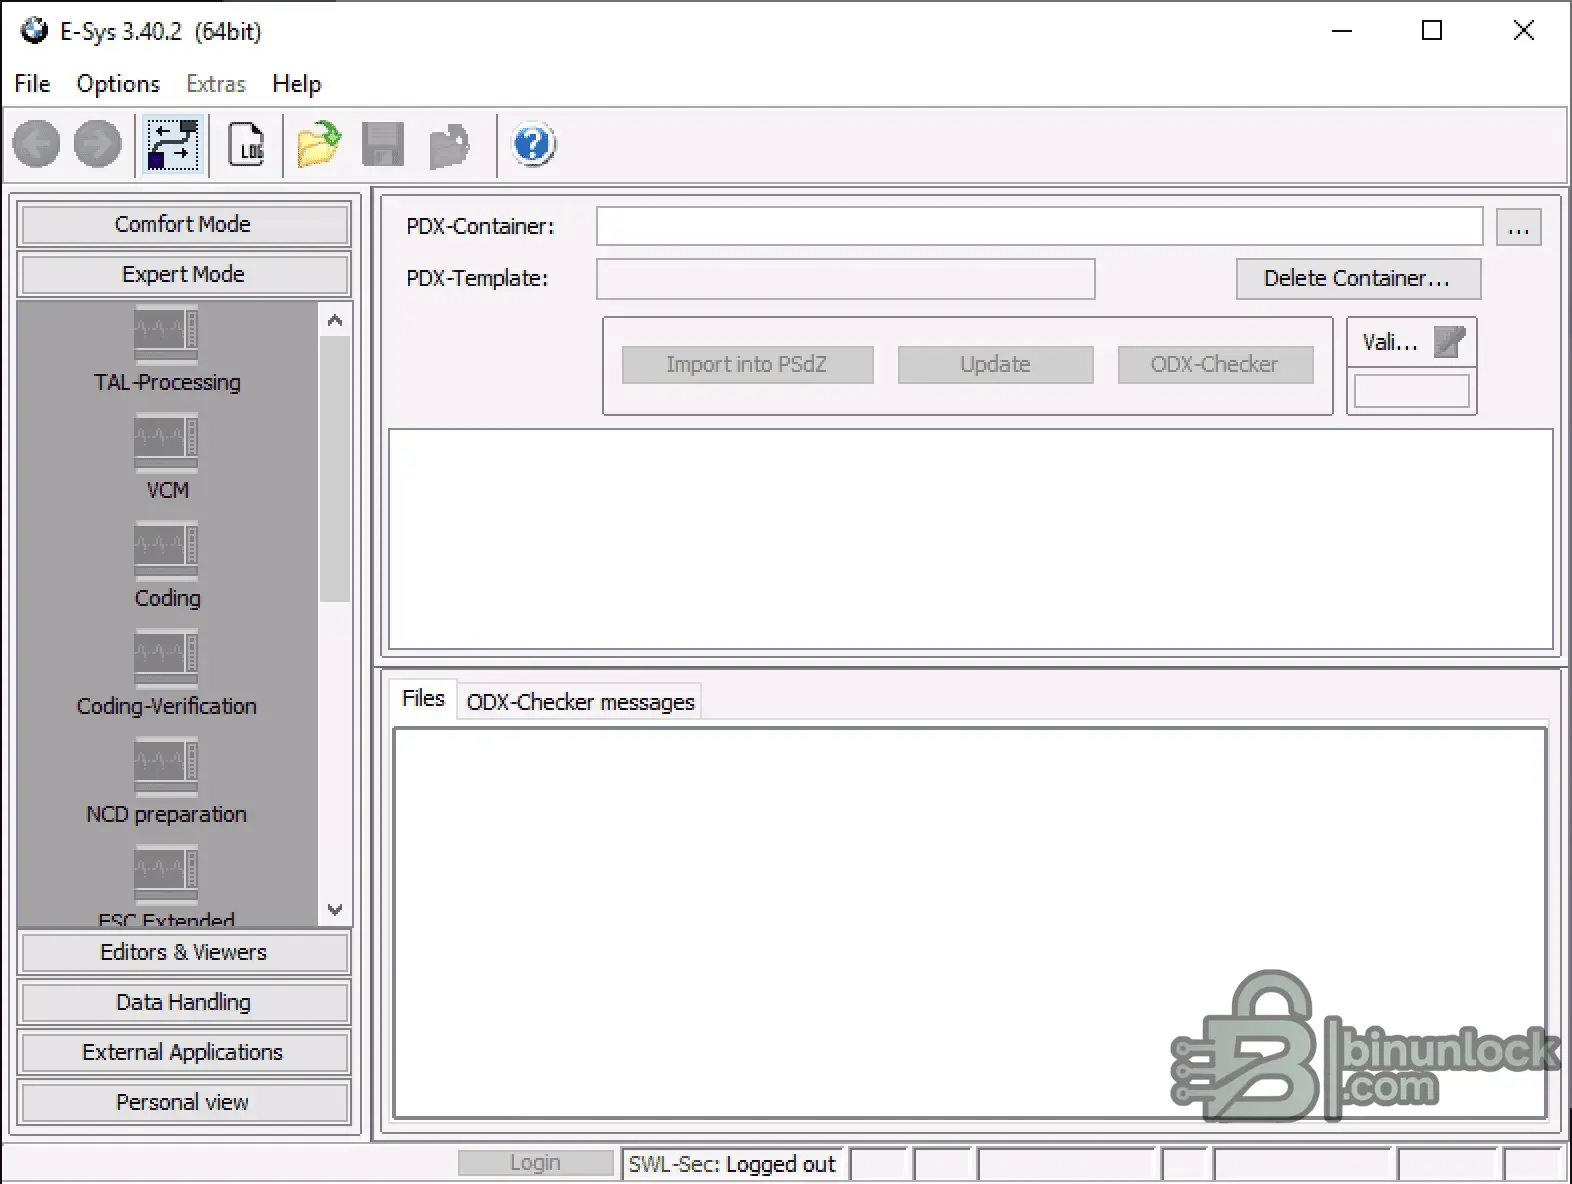The height and width of the screenshot is (1184, 1572).
Task: Click the PDX-Template: label
Action: 477,278
